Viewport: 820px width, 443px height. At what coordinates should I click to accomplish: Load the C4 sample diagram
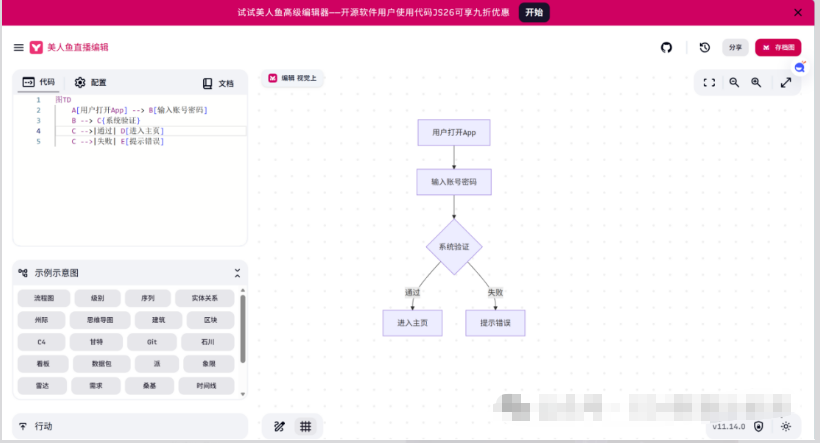click(41, 342)
